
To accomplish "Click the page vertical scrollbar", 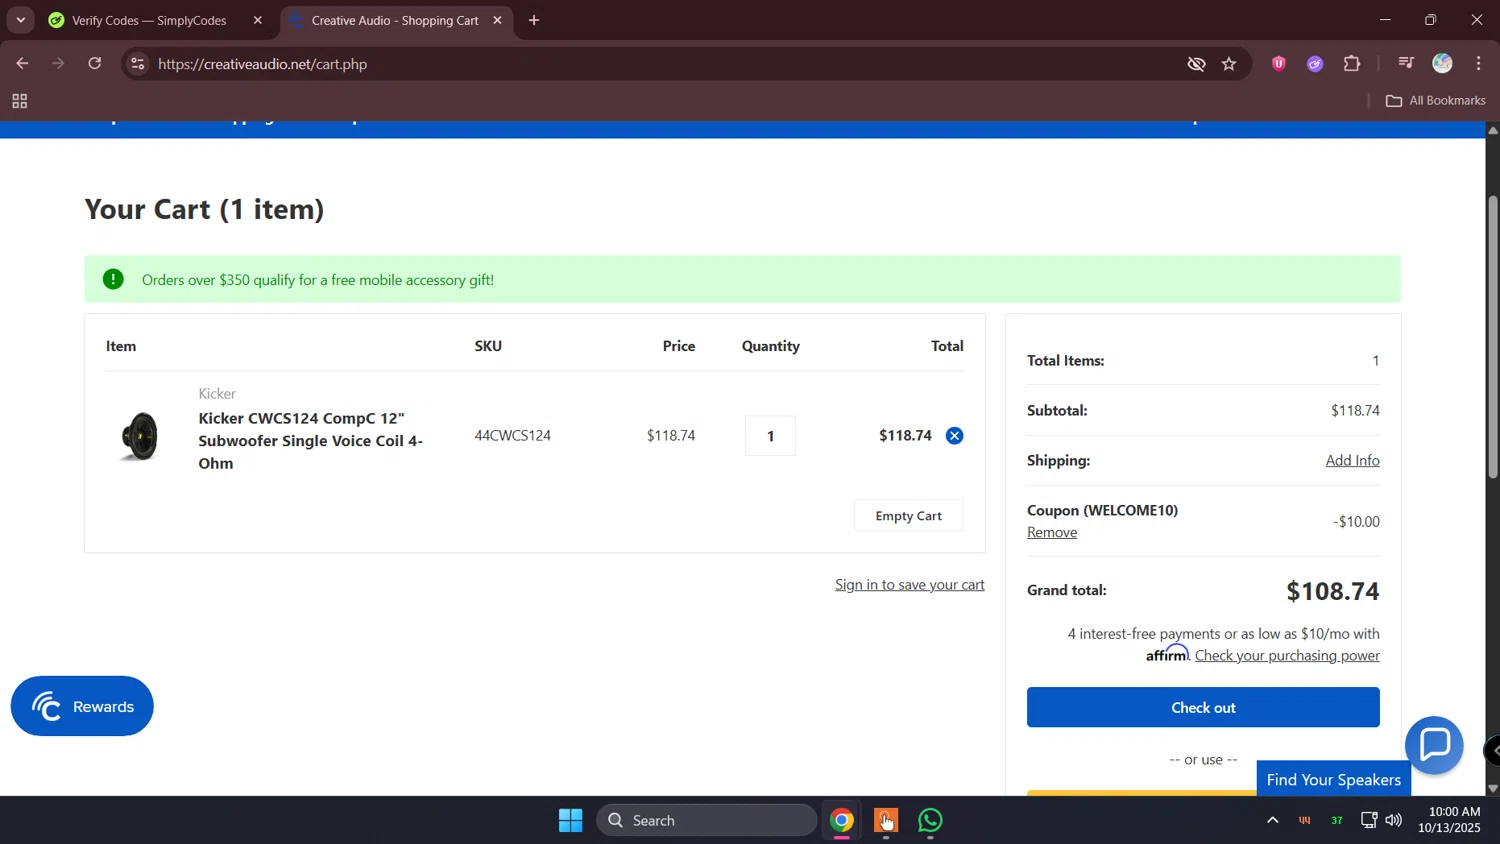I will tap(1492, 338).
